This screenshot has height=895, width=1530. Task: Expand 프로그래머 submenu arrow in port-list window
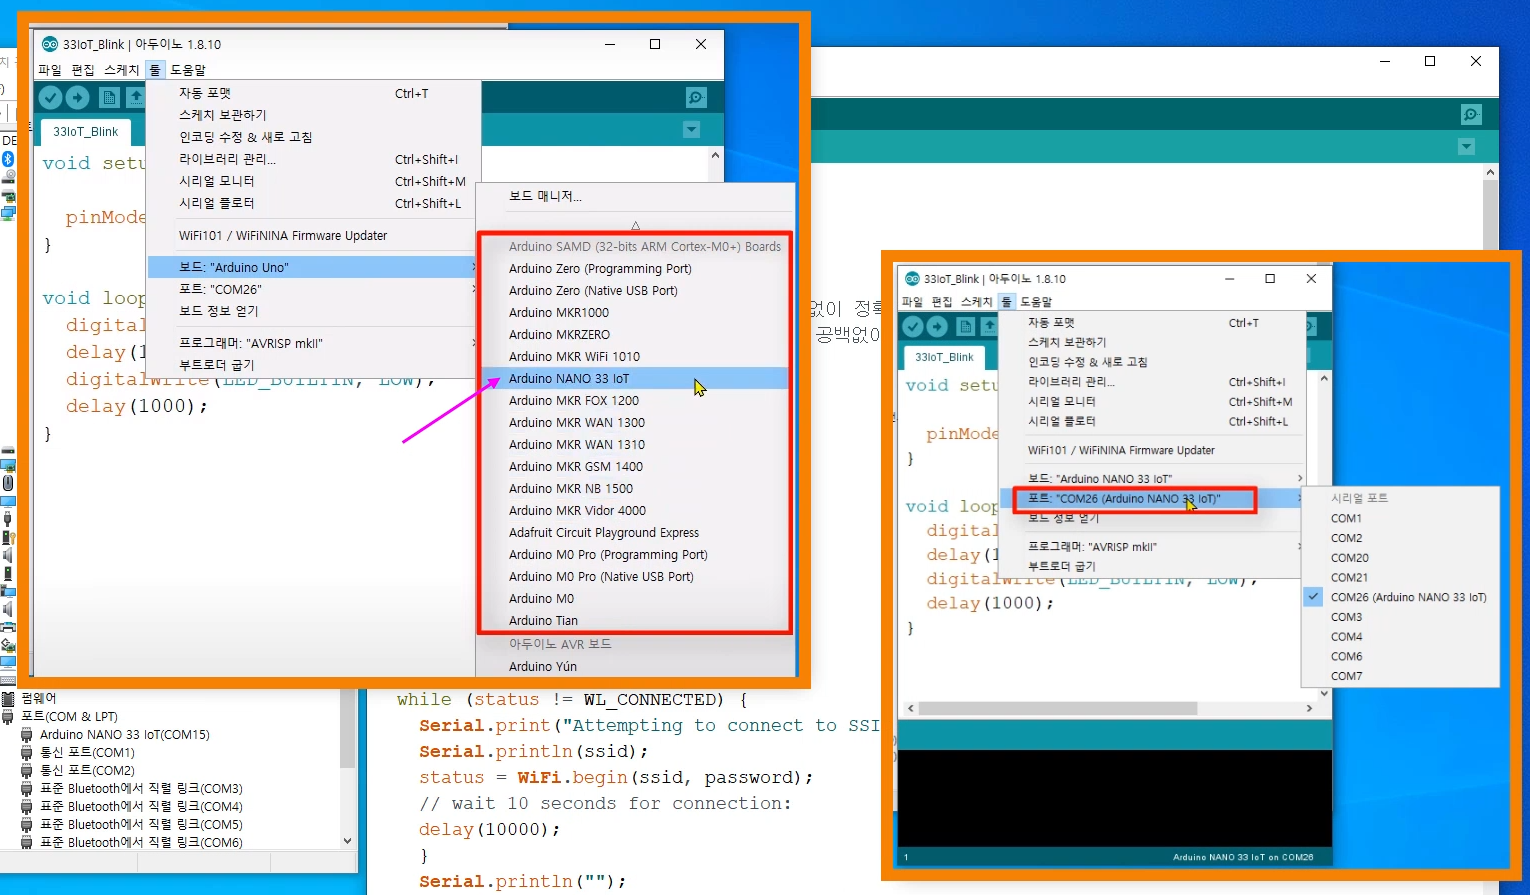point(1300,546)
